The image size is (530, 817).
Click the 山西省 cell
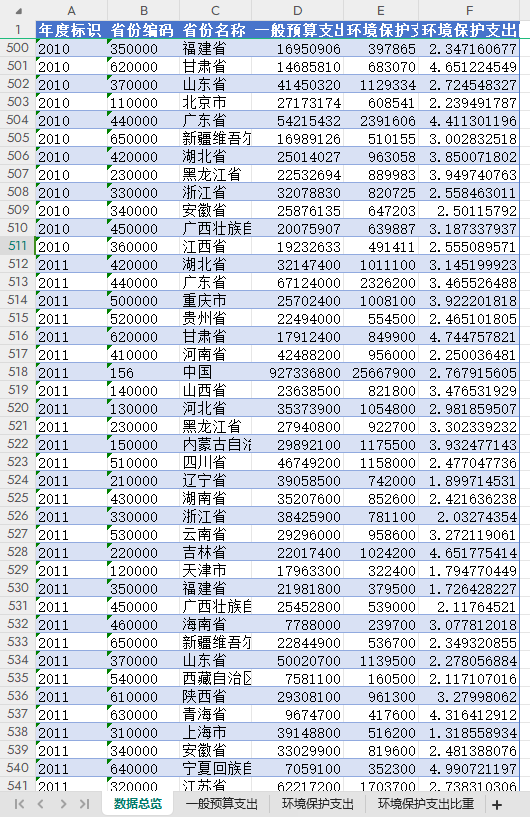click(215, 390)
